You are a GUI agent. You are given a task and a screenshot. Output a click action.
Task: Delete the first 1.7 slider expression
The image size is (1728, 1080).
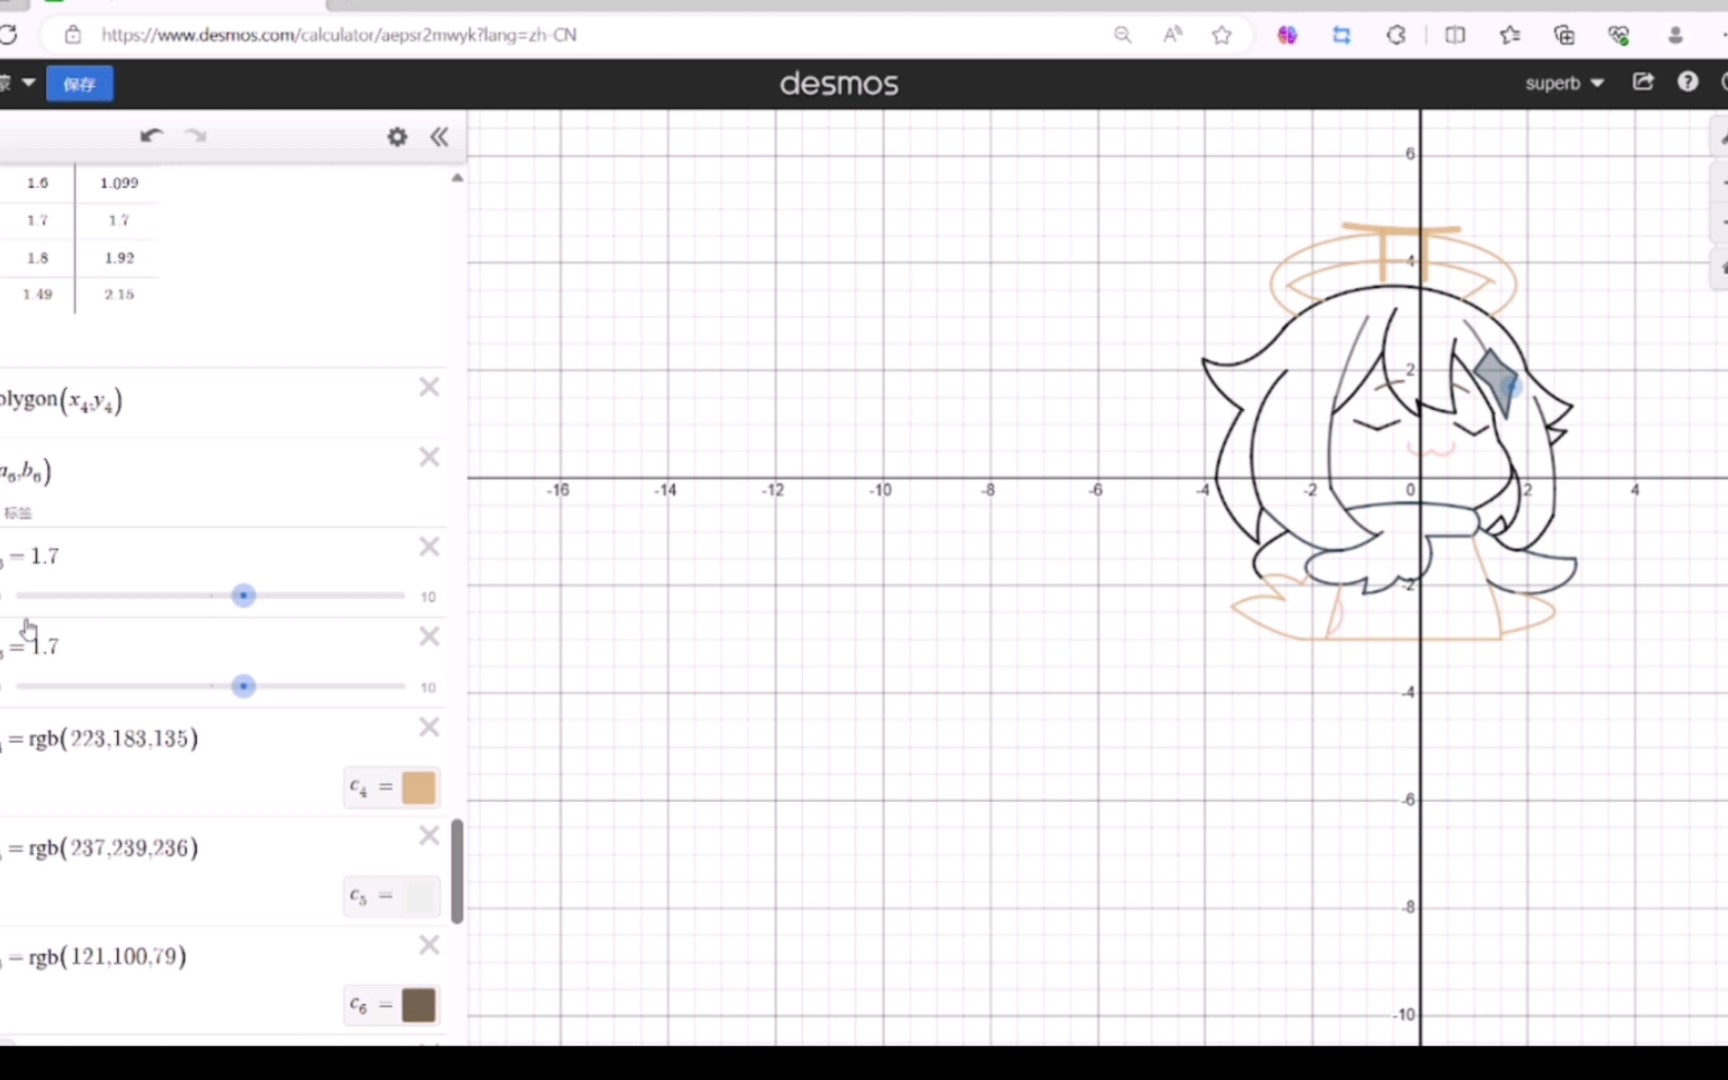coord(429,546)
